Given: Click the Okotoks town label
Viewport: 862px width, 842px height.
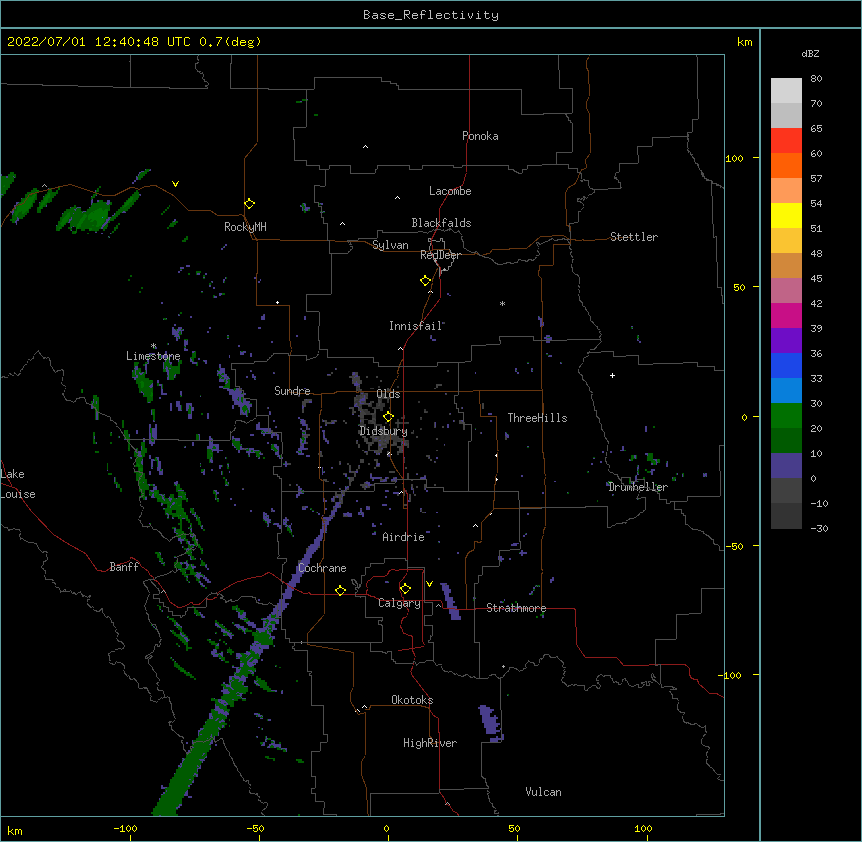Looking at the screenshot, I should 412,700.
